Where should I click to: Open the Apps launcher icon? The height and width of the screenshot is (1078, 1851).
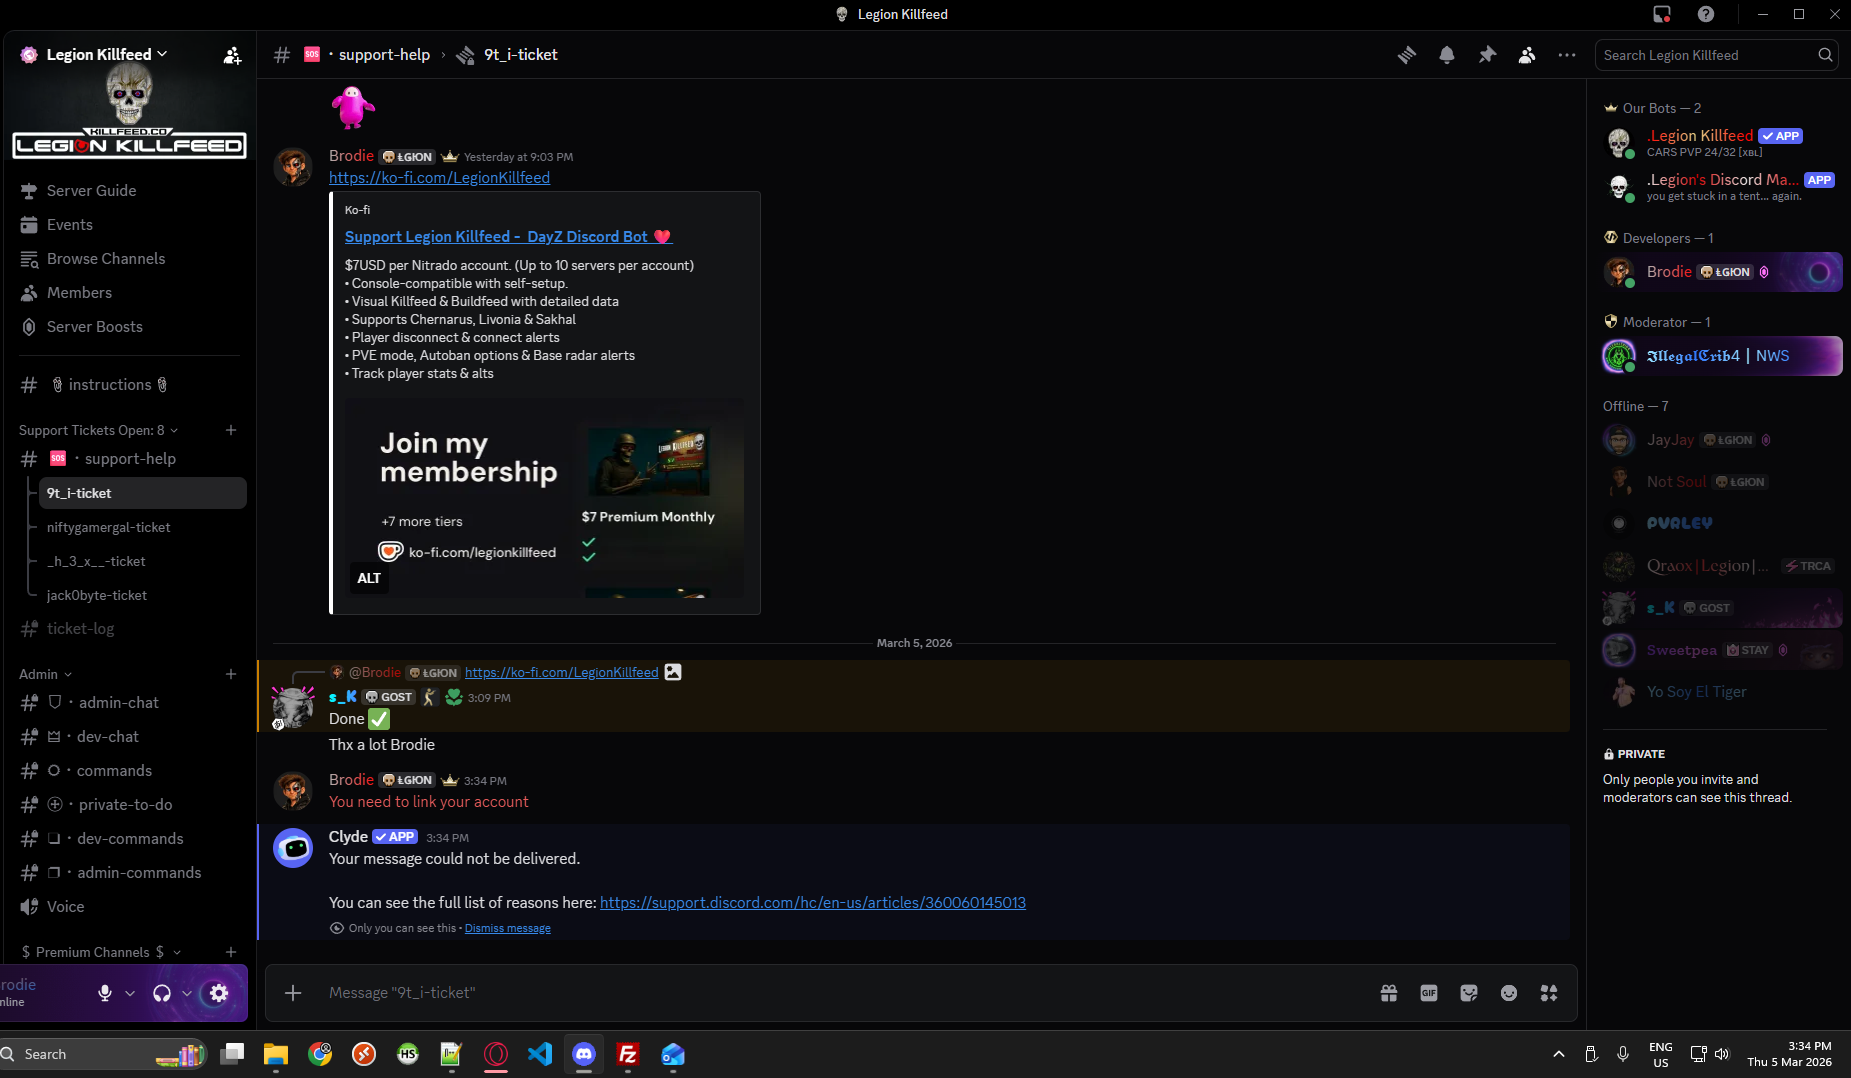pos(1549,993)
